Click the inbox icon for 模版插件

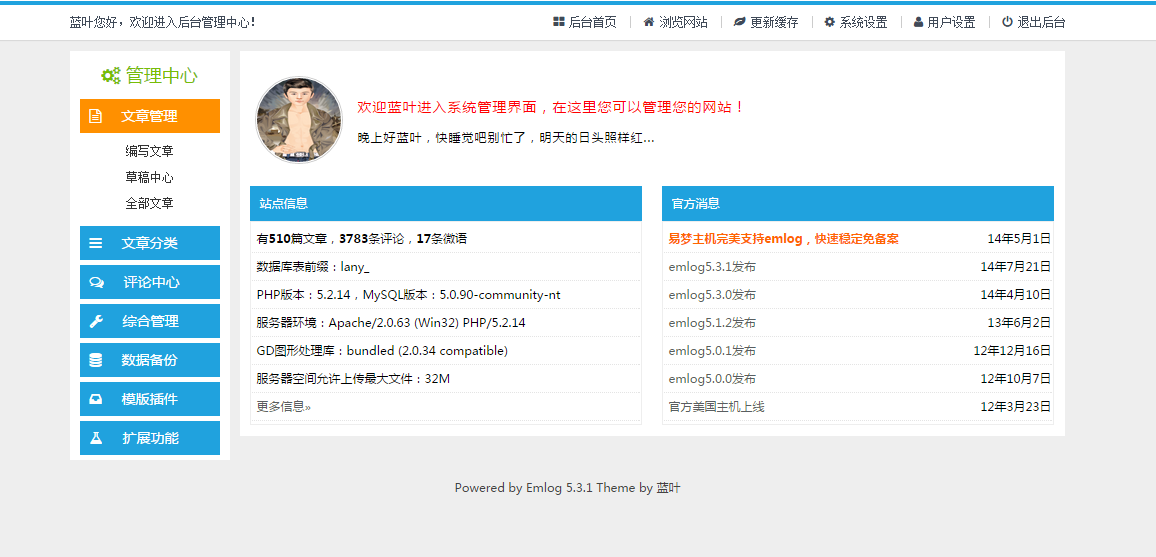[96, 399]
